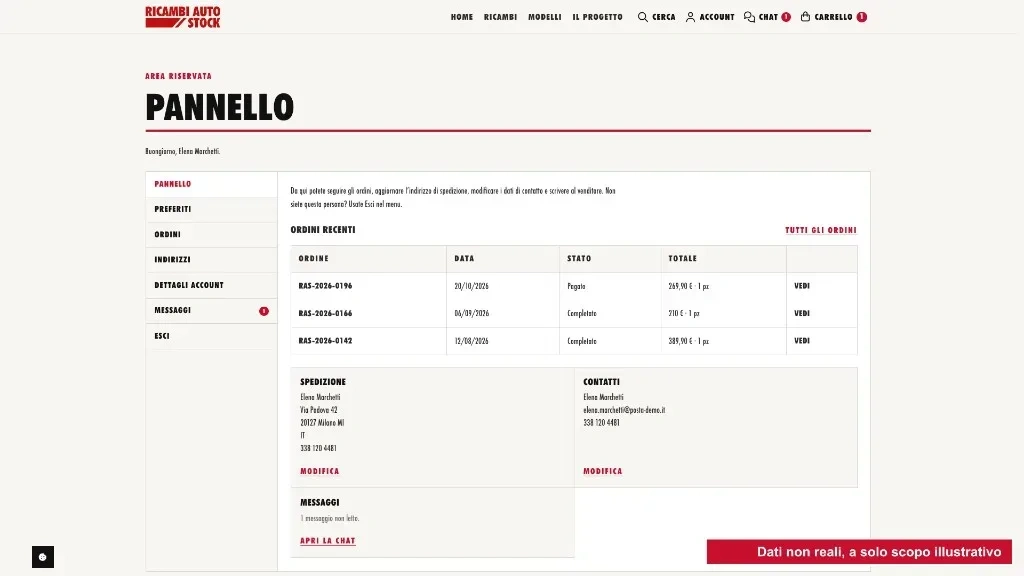The height and width of the screenshot is (576, 1024).
Task: Open Il Progetto in the navigation
Action: 598,17
